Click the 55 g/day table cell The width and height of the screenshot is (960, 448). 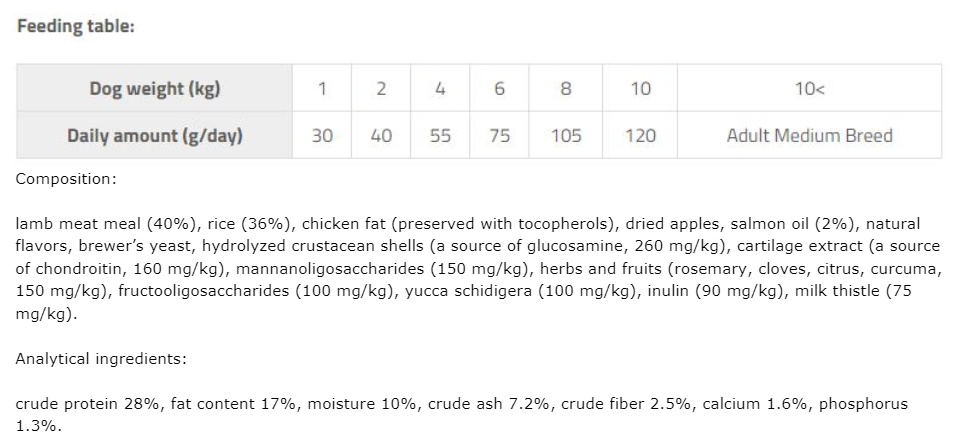tap(440, 135)
